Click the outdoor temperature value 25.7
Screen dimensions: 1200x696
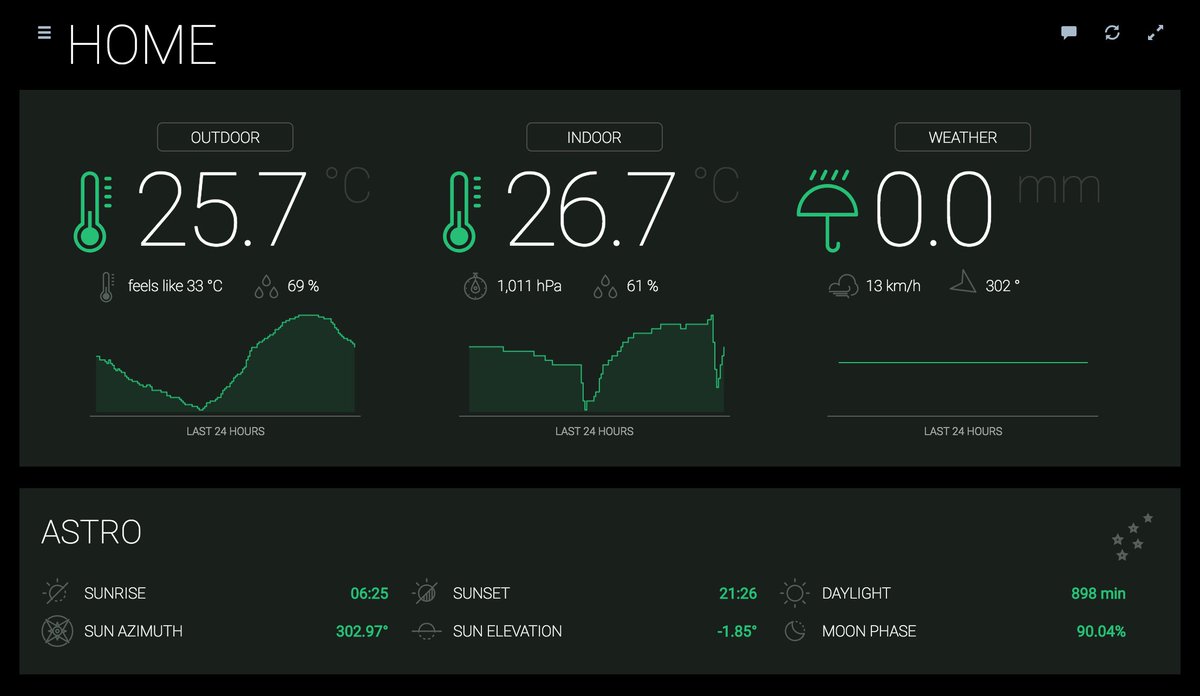(222, 211)
